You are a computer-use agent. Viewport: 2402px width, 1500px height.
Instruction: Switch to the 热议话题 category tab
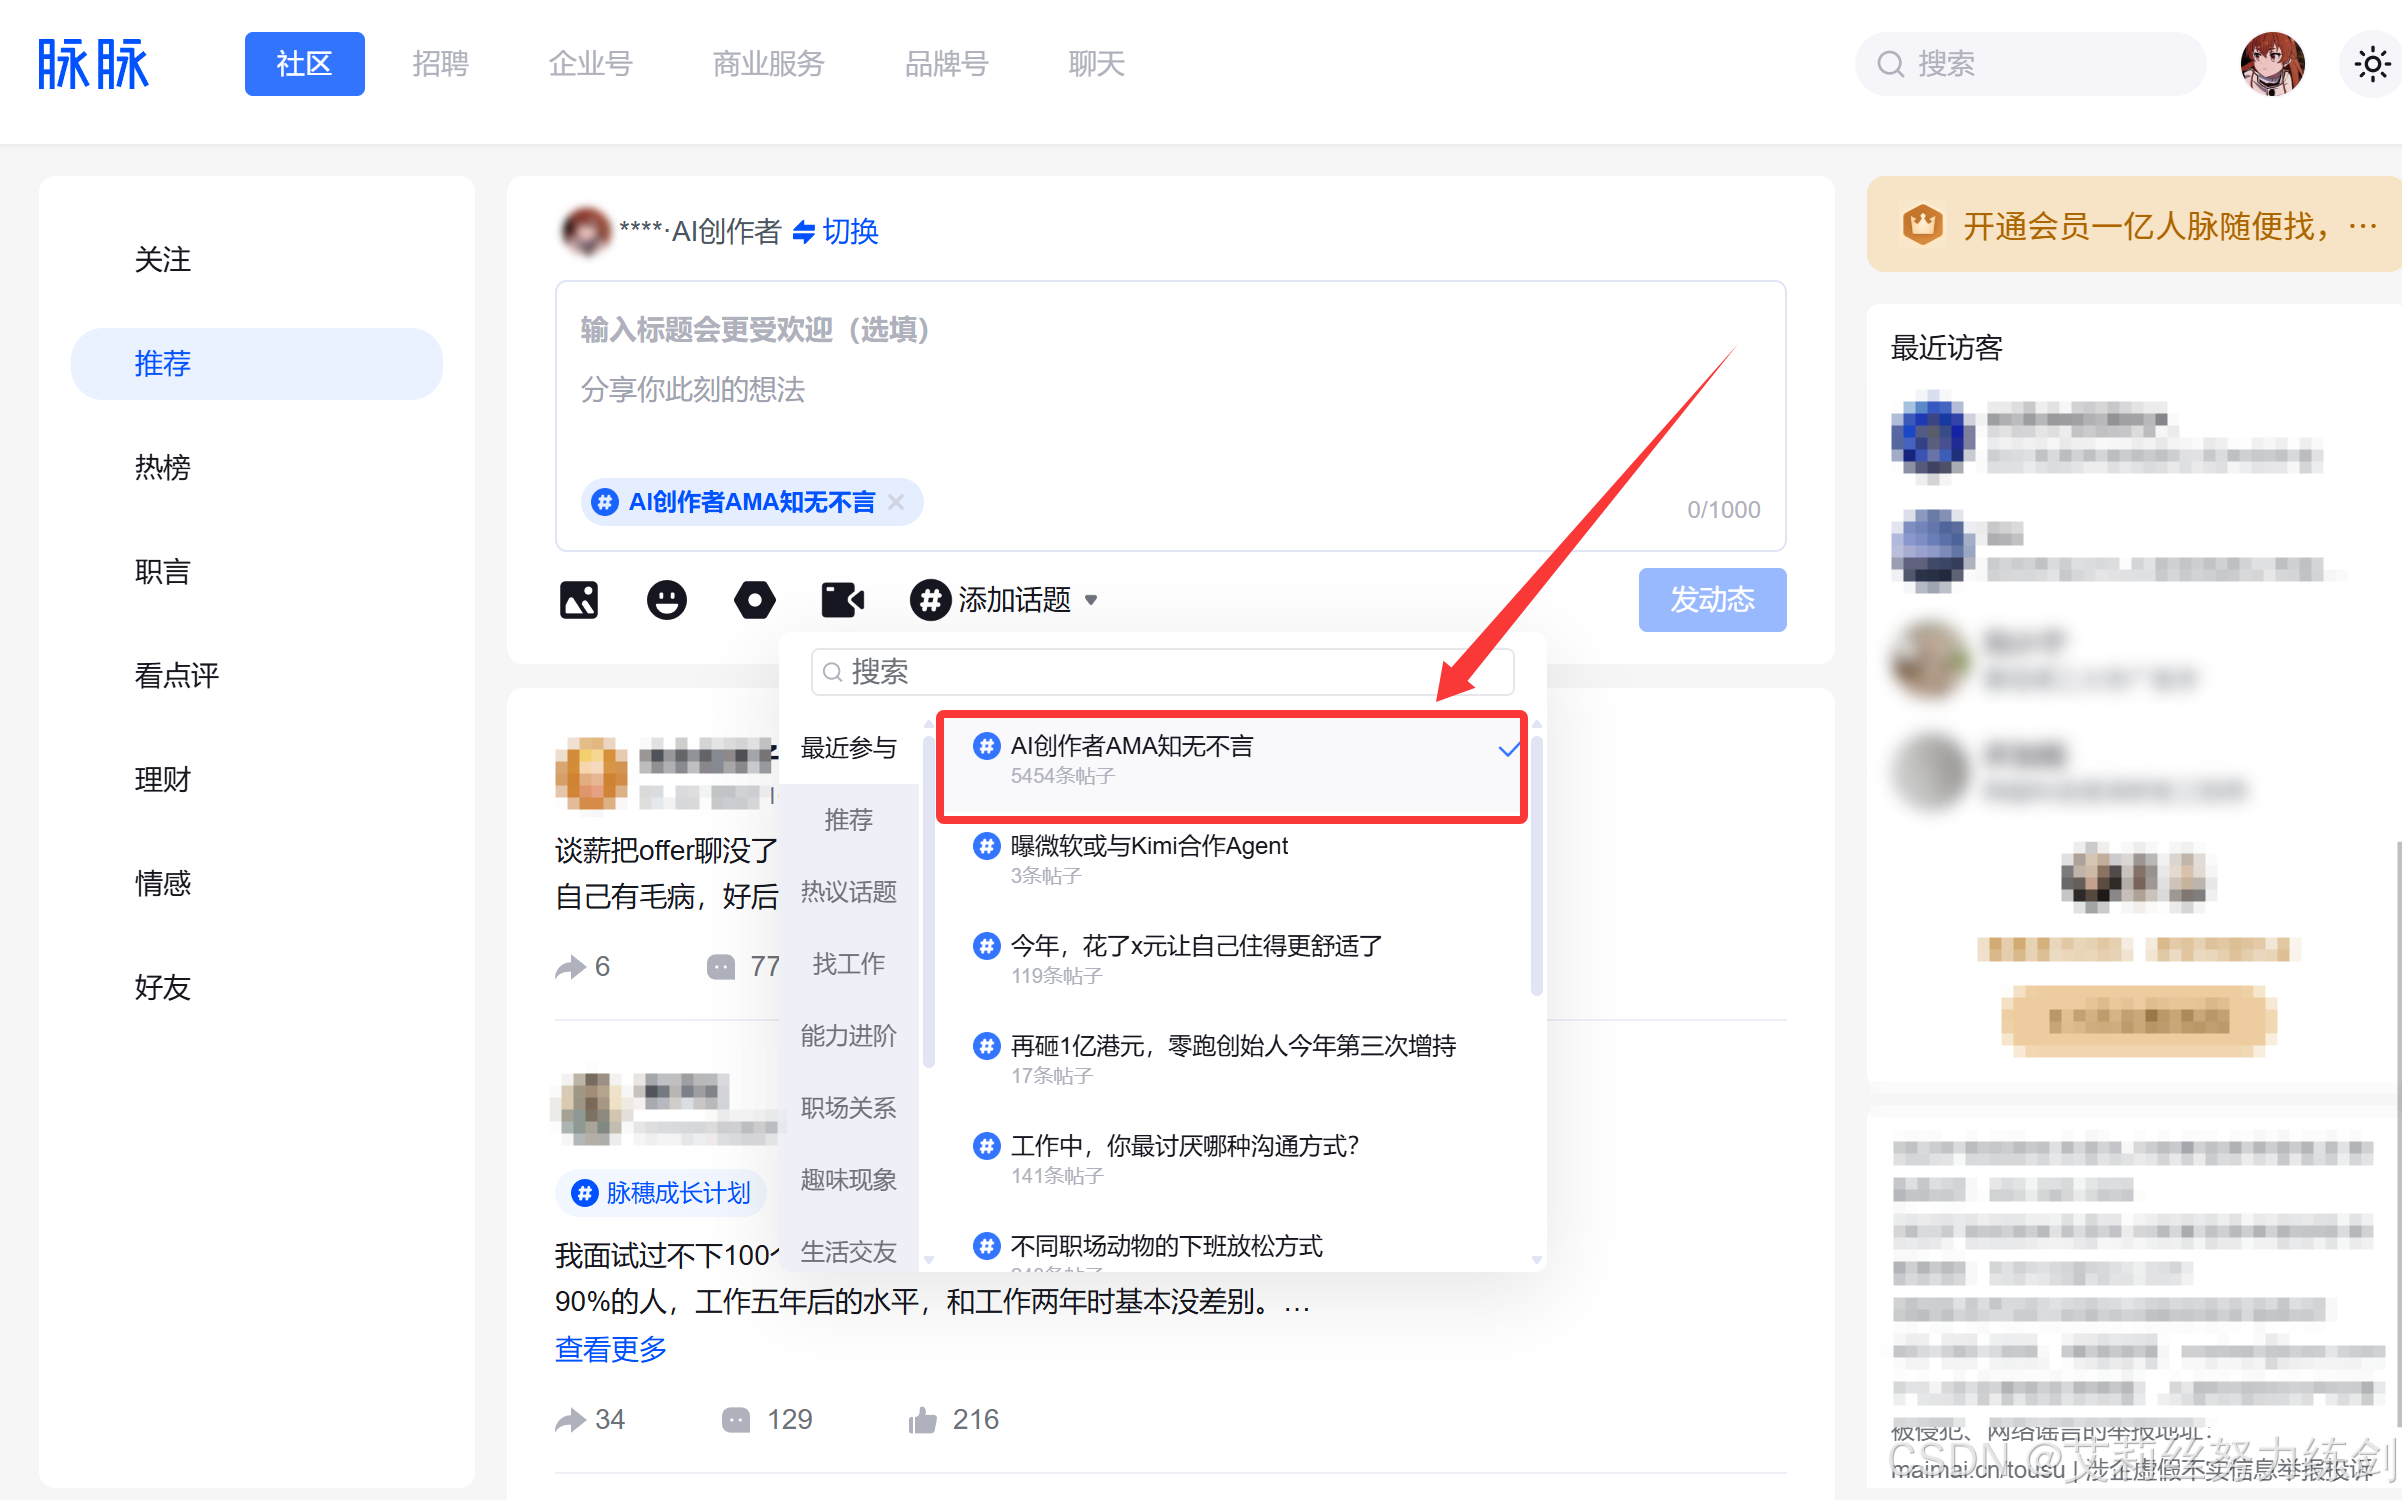click(847, 891)
